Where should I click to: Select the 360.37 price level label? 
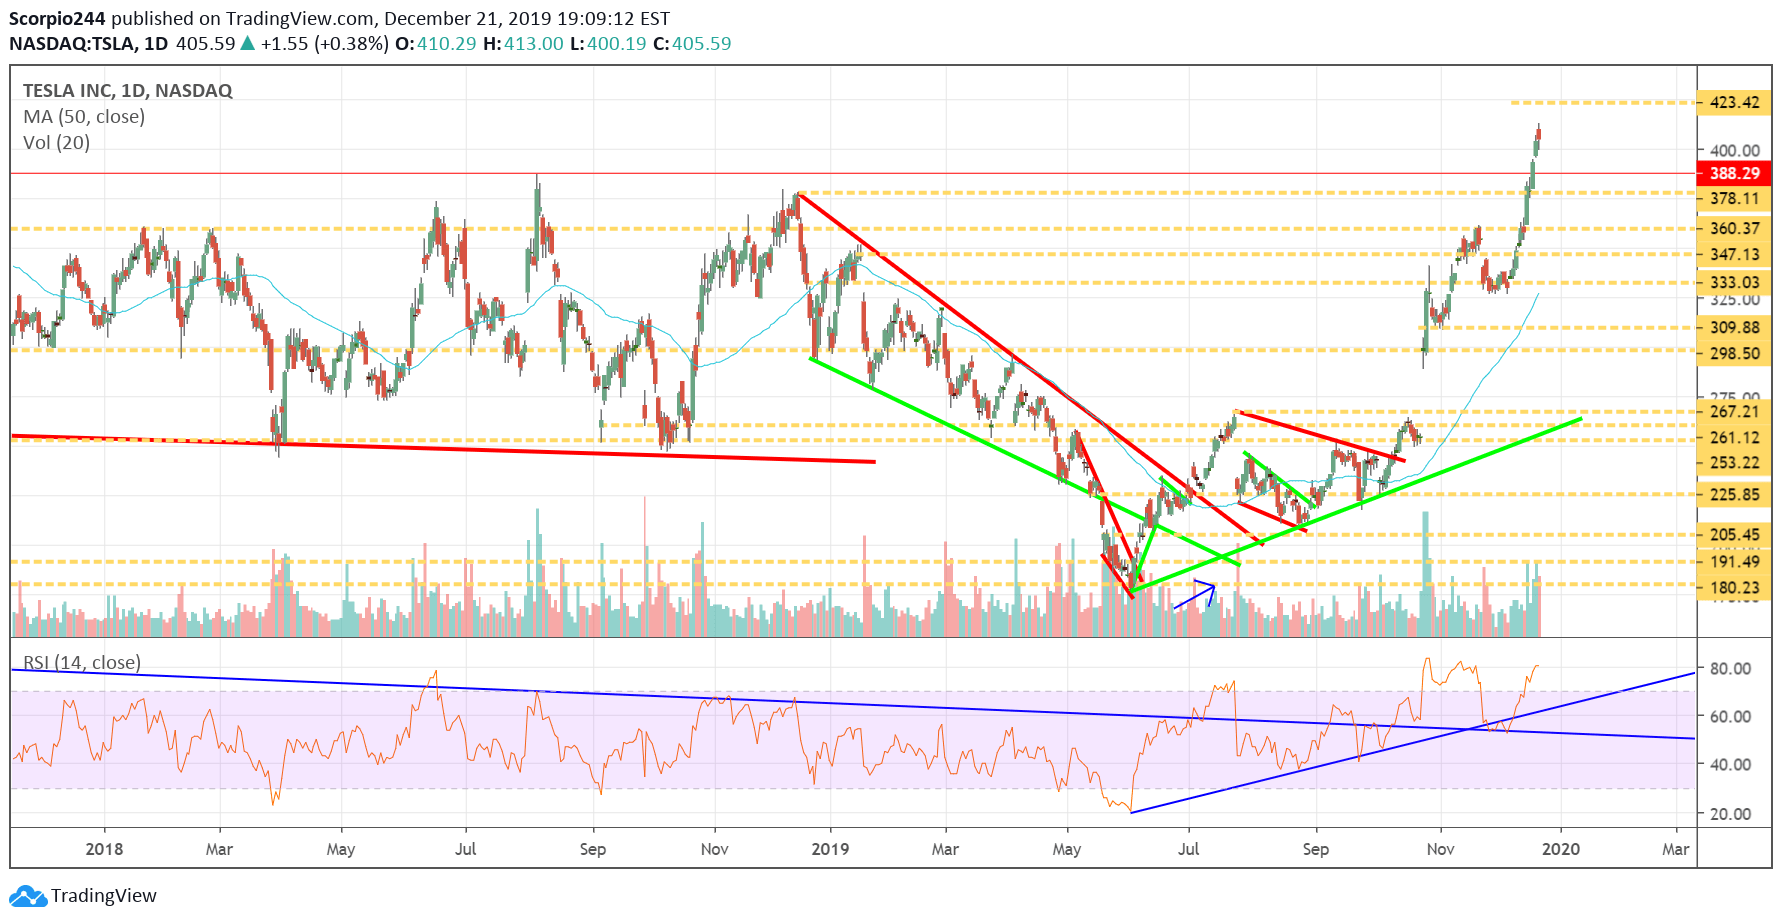pos(1734,228)
